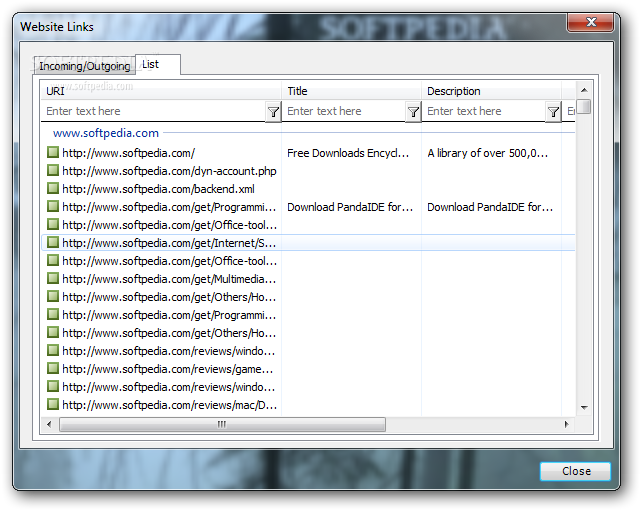Select the http://www.softpedia.com/ URL row
Image resolution: width=641 pixels, height=511 pixels.
308,153
